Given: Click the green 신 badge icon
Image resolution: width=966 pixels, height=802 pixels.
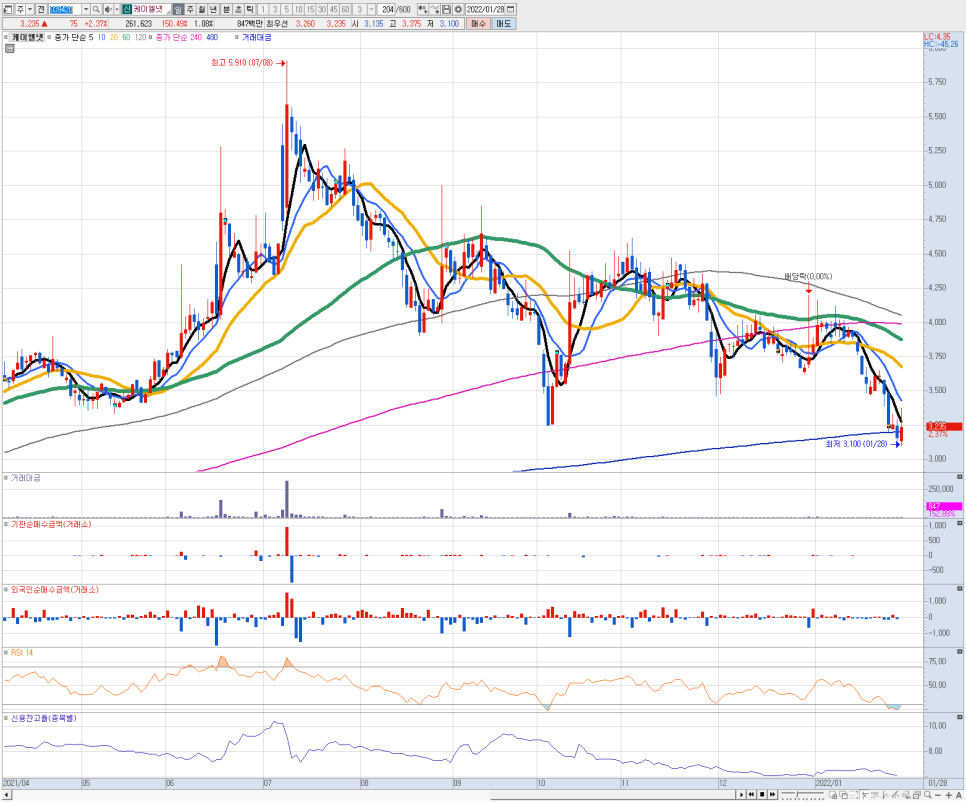Looking at the screenshot, I should [126, 9].
